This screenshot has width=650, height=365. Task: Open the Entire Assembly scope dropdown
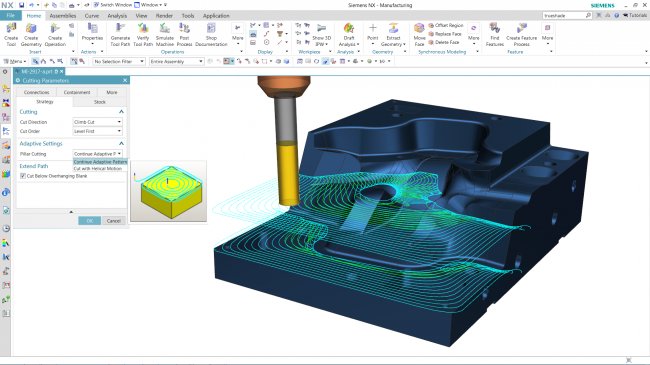coord(177,61)
